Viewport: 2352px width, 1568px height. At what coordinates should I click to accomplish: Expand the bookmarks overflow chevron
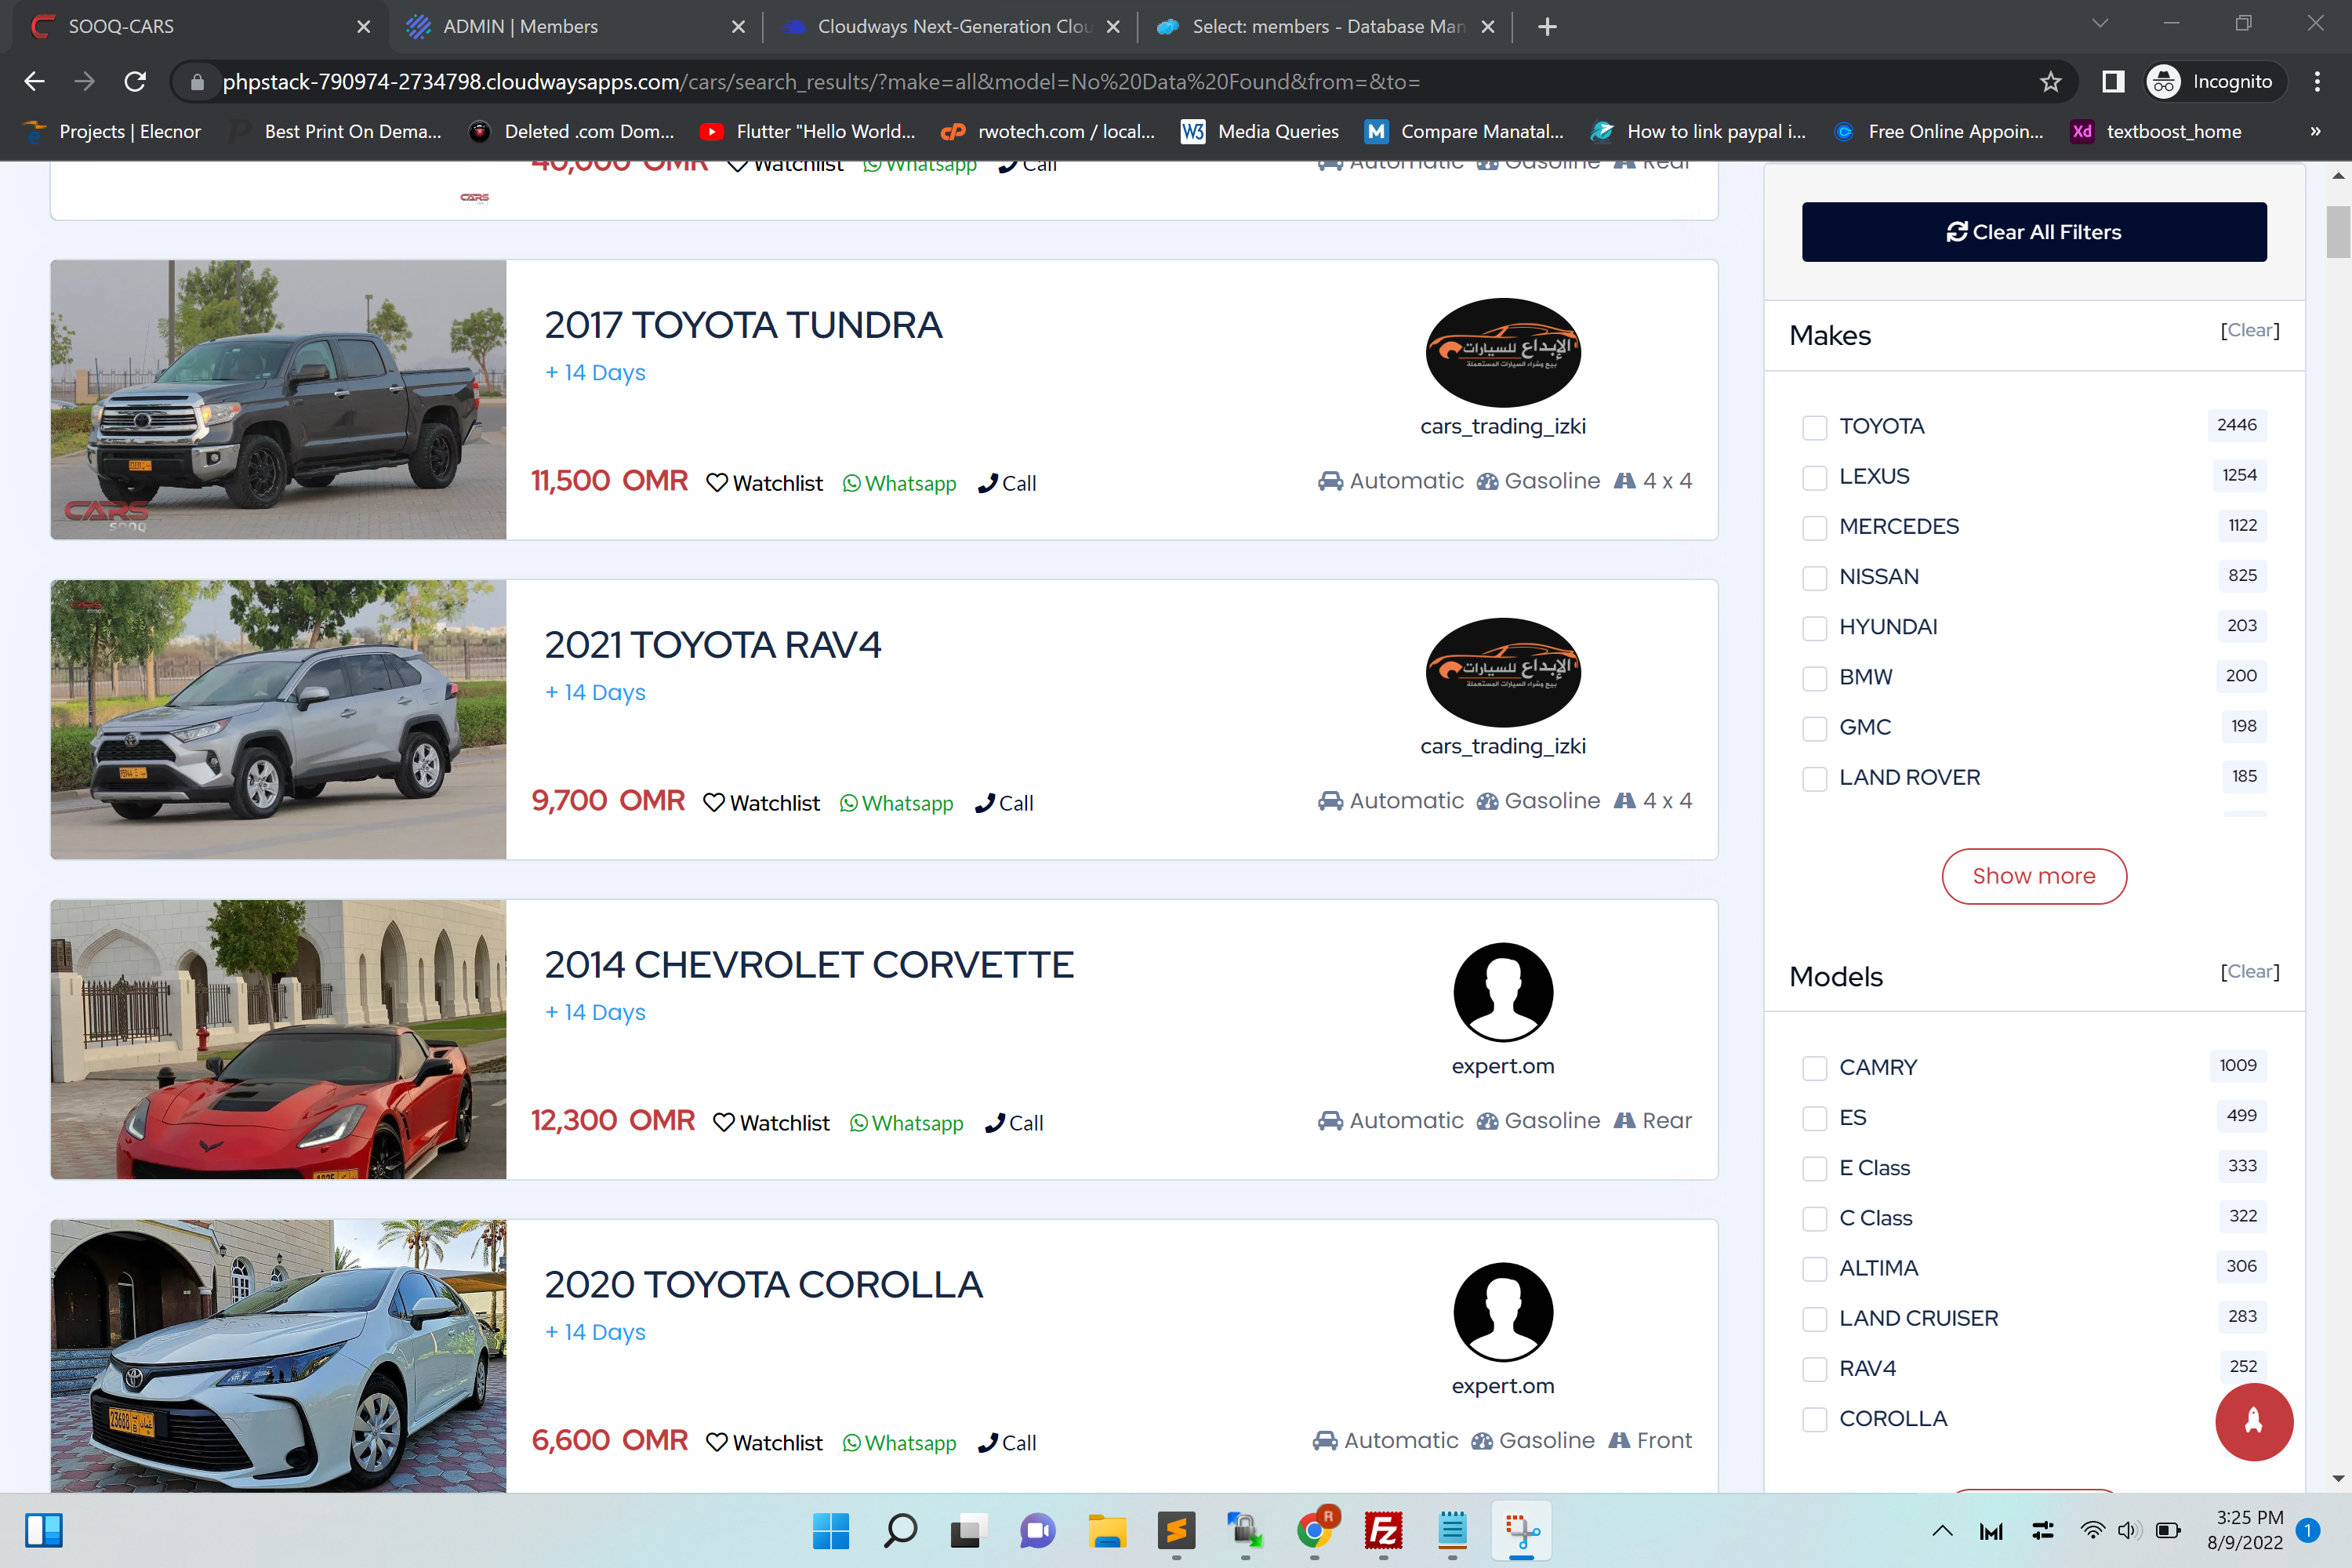coord(2315,131)
